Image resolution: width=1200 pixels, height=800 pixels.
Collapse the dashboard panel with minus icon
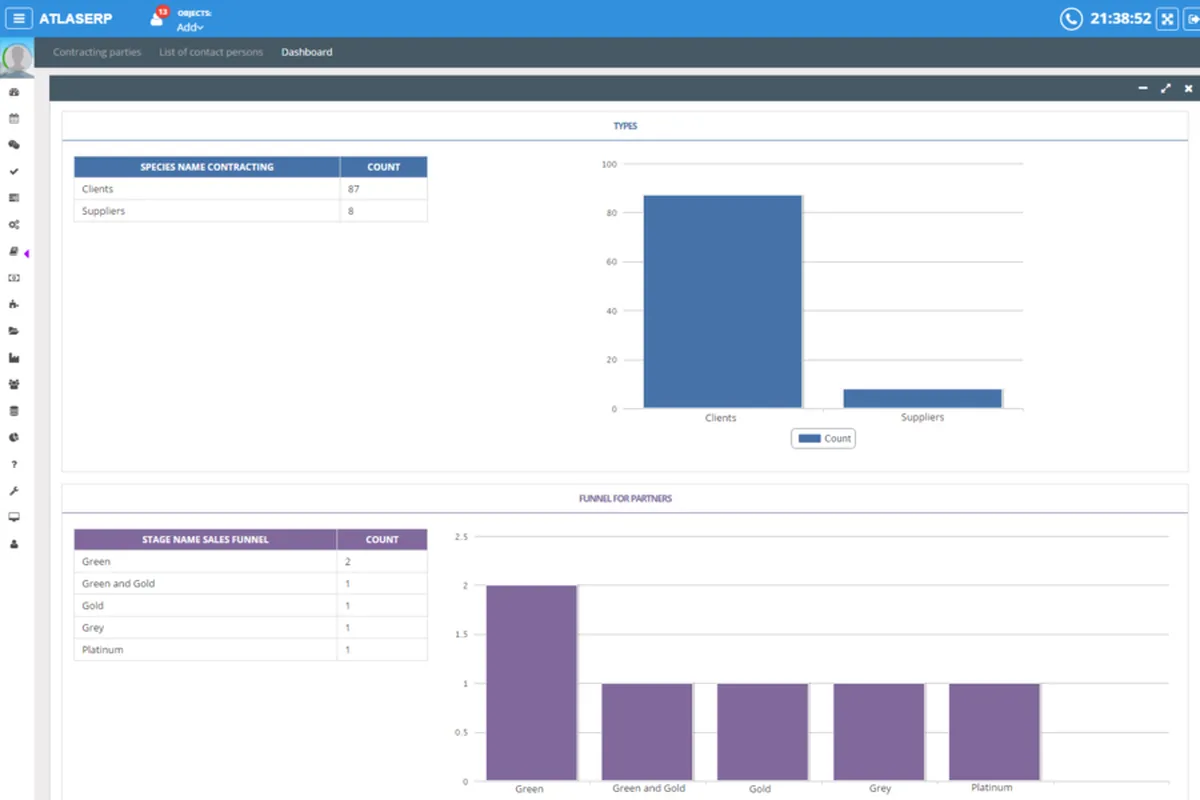pyautogui.click(x=1142, y=88)
